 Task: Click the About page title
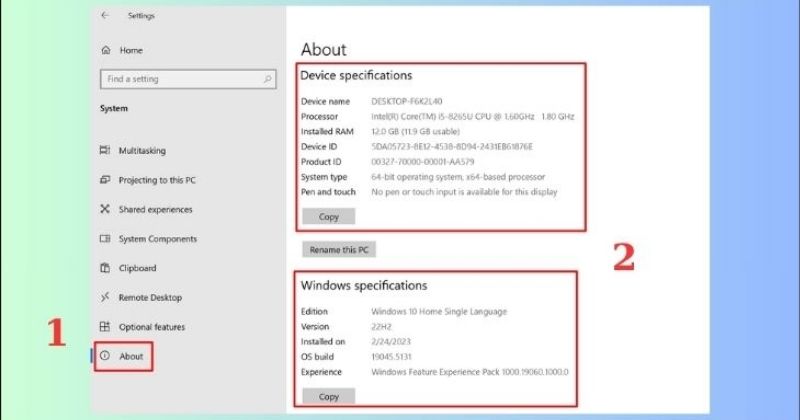point(323,50)
